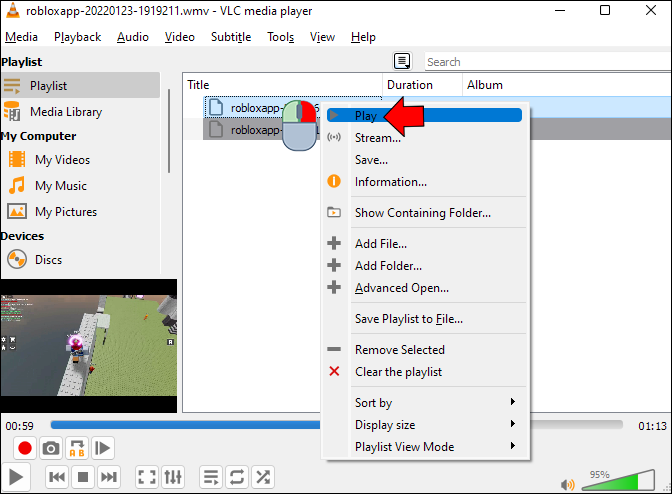
Task: Sort by the Title column header
Action: (283, 85)
